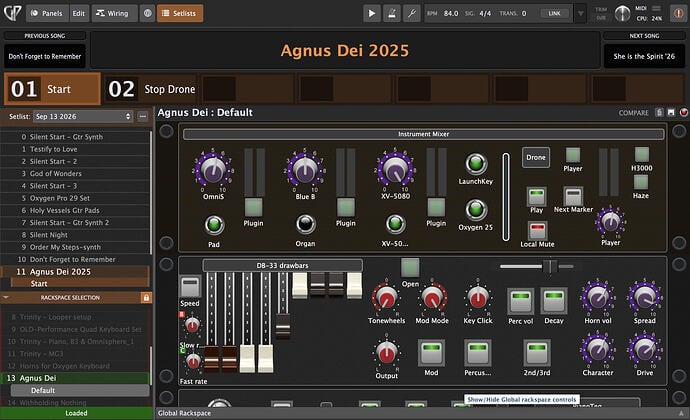Click the clipboard icon next to COMPARE

tap(659, 112)
